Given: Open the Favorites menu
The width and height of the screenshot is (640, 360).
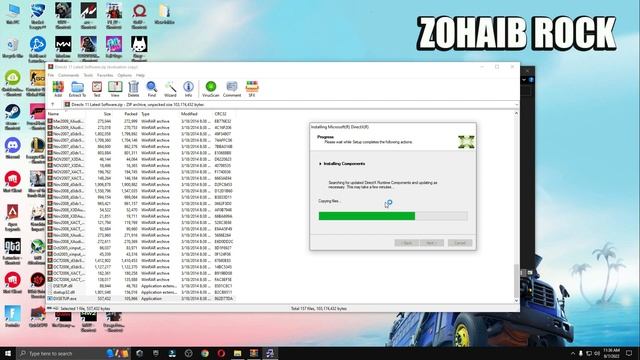Looking at the screenshot, I should (x=105, y=75).
